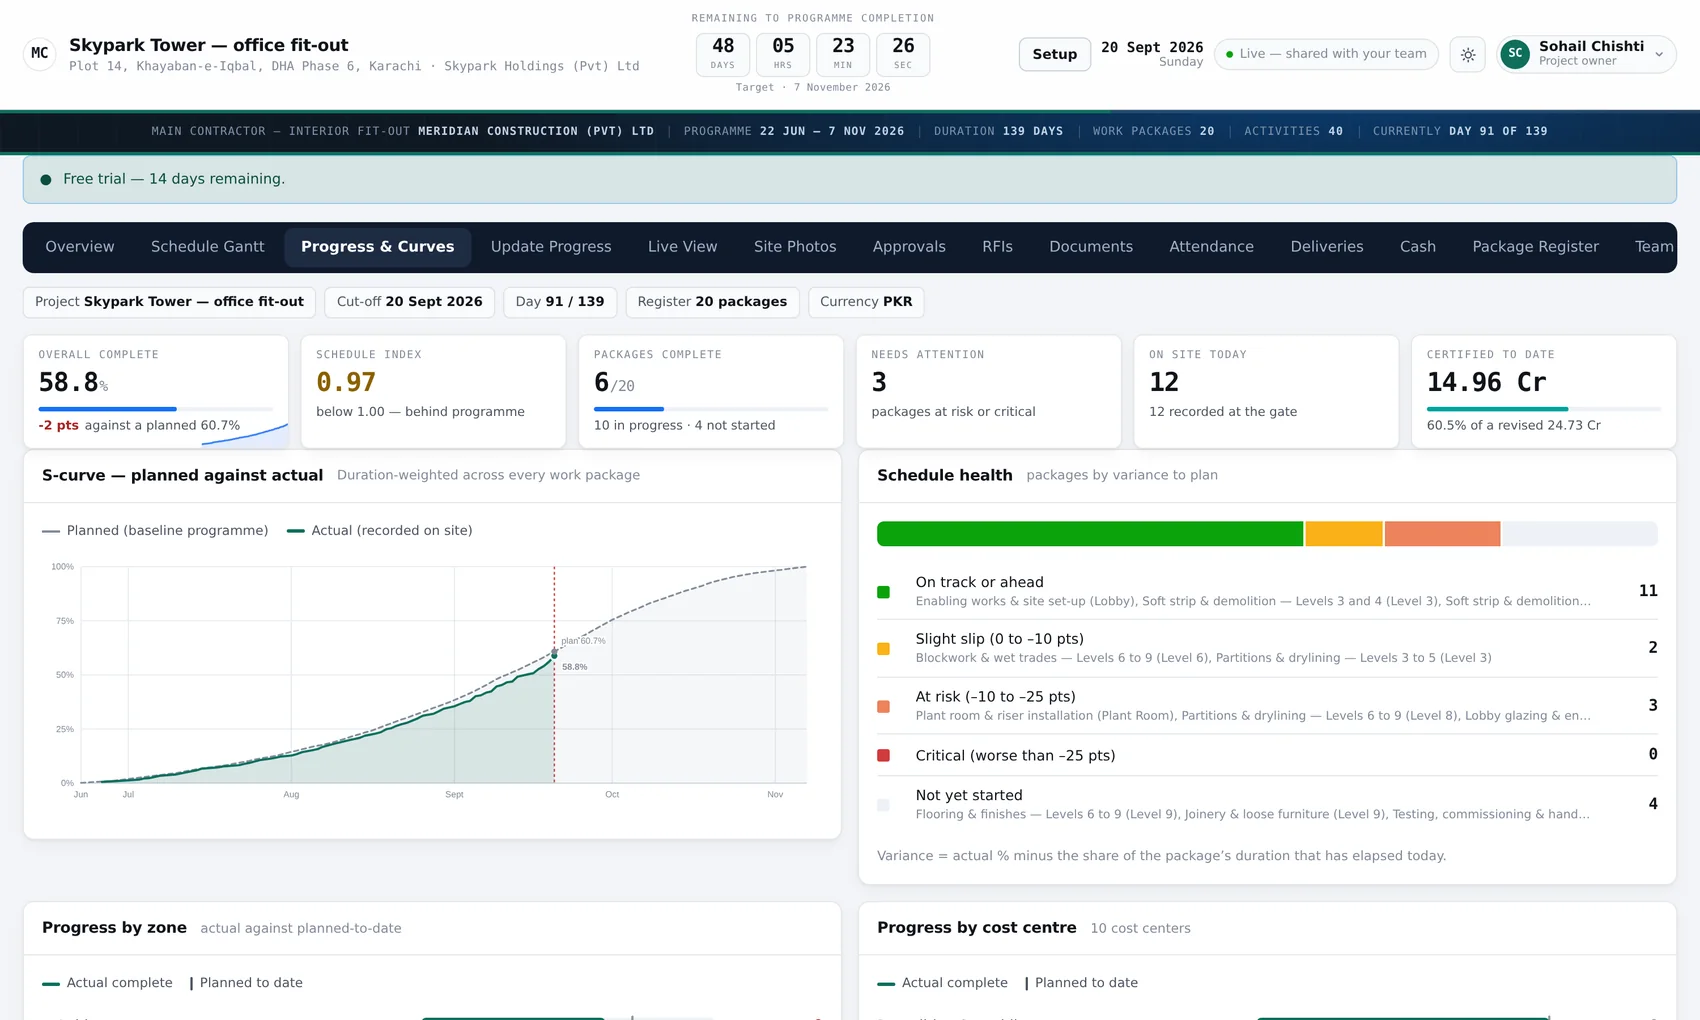Go to the Update Progress tab

(551, 247)
